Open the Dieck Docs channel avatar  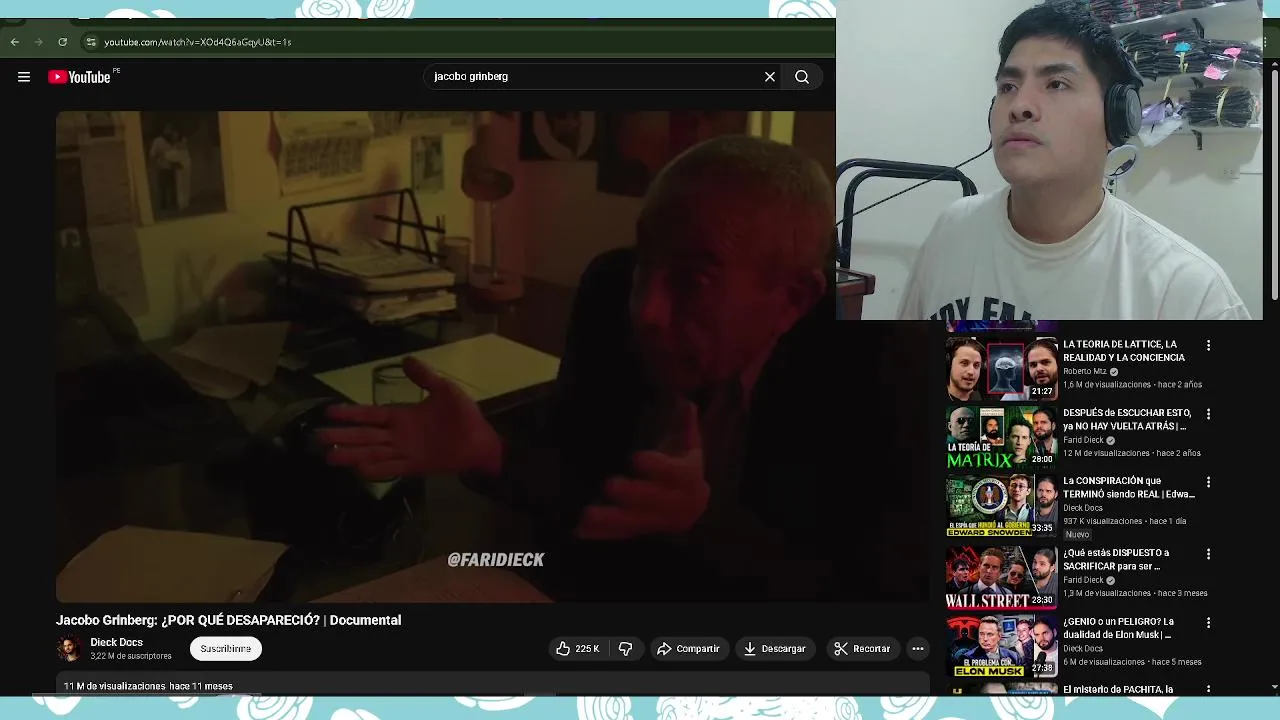click(x=69, y=649)
